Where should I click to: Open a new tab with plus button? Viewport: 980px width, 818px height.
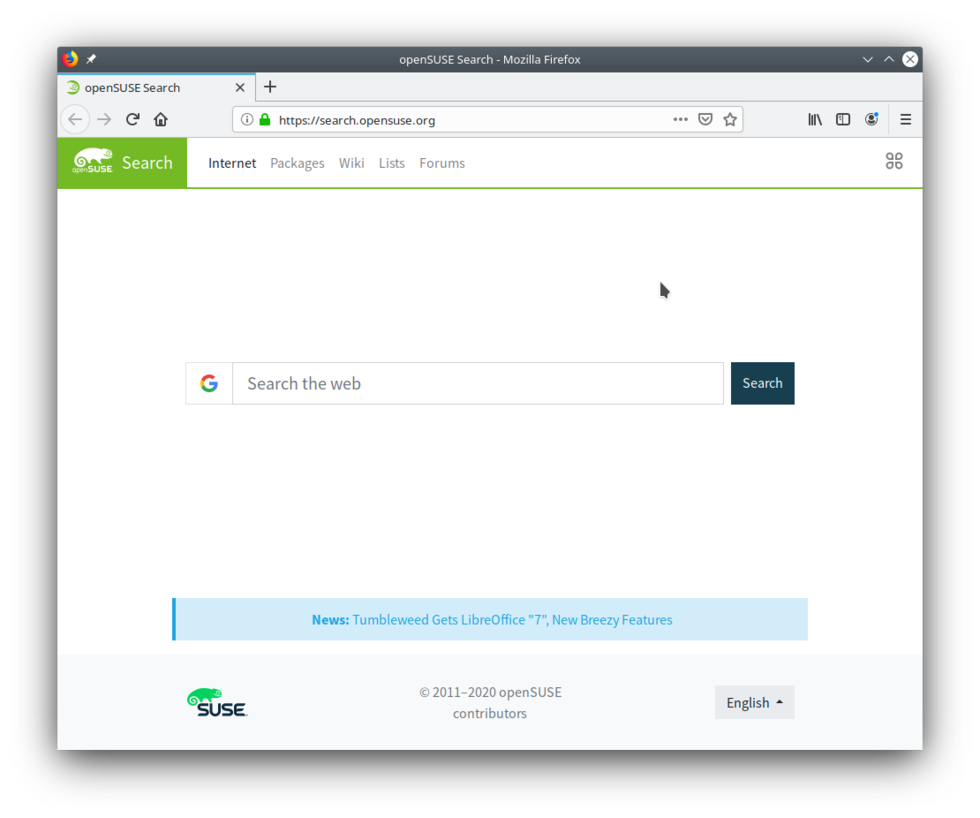[x=270, y=87]
